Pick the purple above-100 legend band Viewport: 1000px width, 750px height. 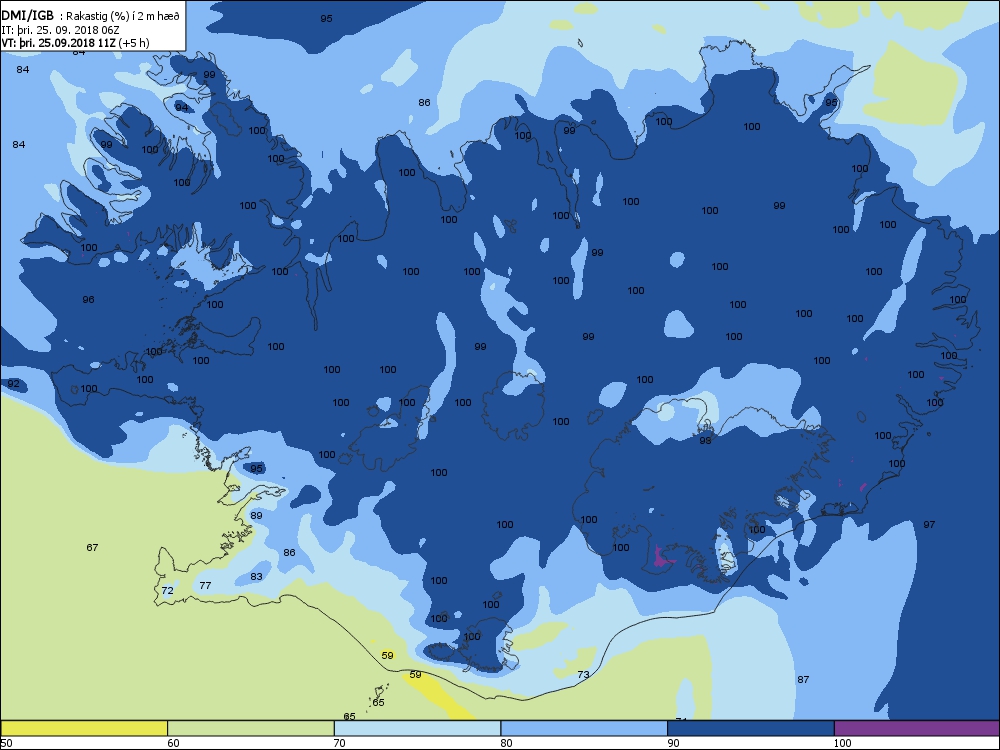coord(916,728)
